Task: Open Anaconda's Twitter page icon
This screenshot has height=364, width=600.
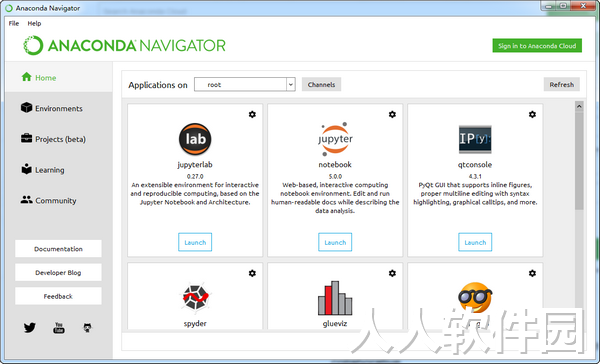Action: (29, 328)
